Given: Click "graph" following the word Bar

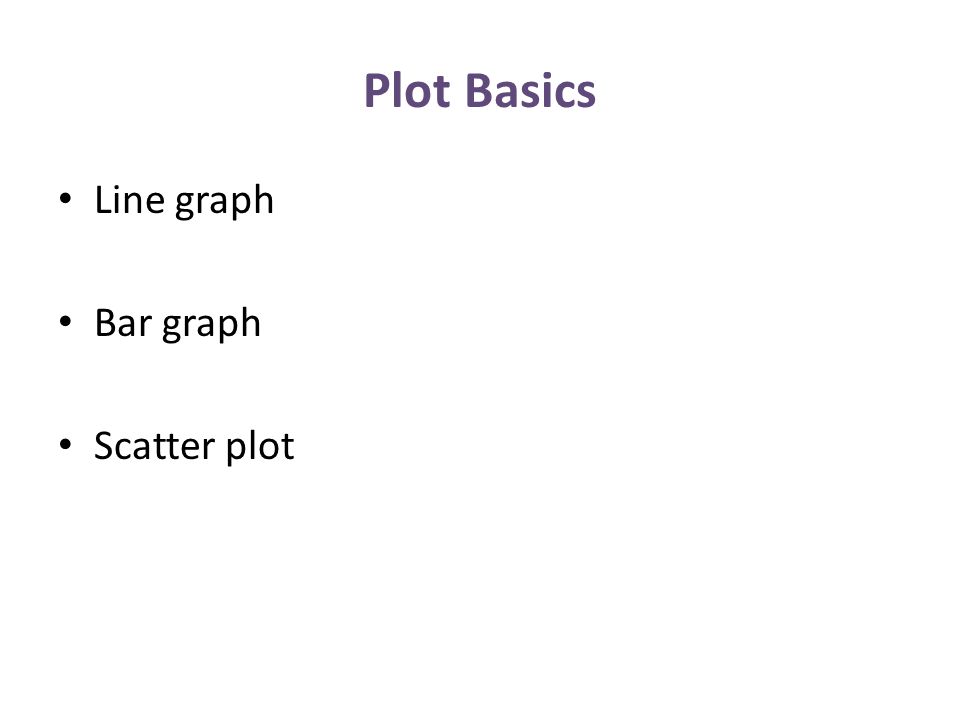Looking at the screenshot, I should [211, 325].
